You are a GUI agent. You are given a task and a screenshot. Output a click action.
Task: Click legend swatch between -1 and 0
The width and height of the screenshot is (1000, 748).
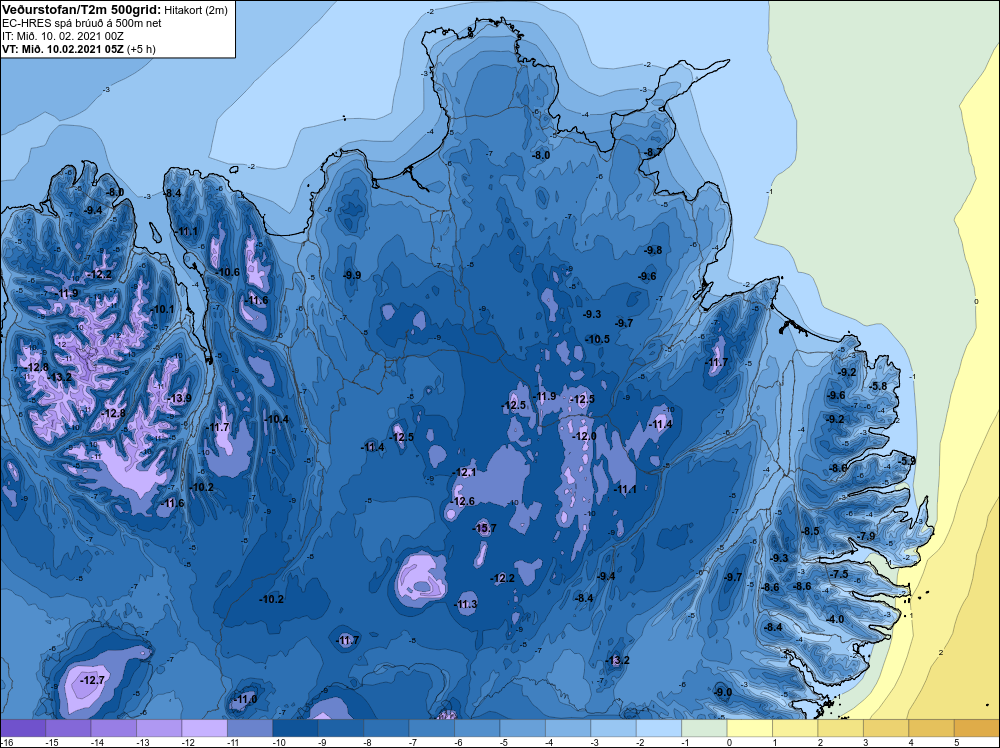tap(705, 728)
